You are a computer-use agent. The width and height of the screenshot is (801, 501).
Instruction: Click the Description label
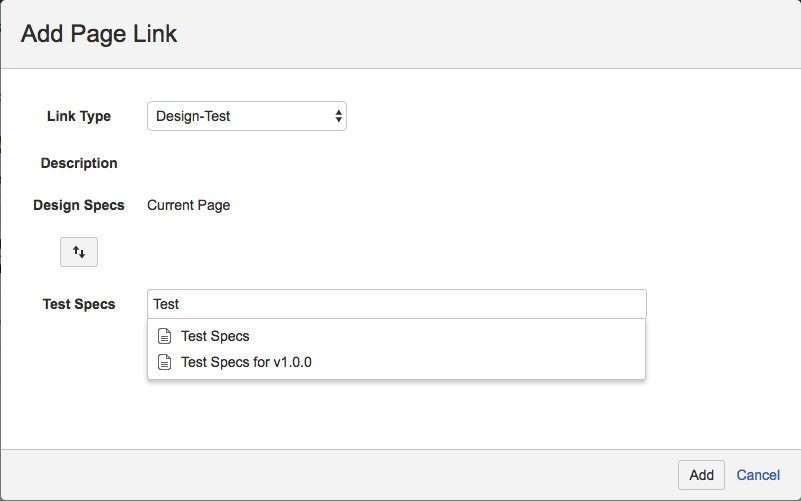coord(79,163)
